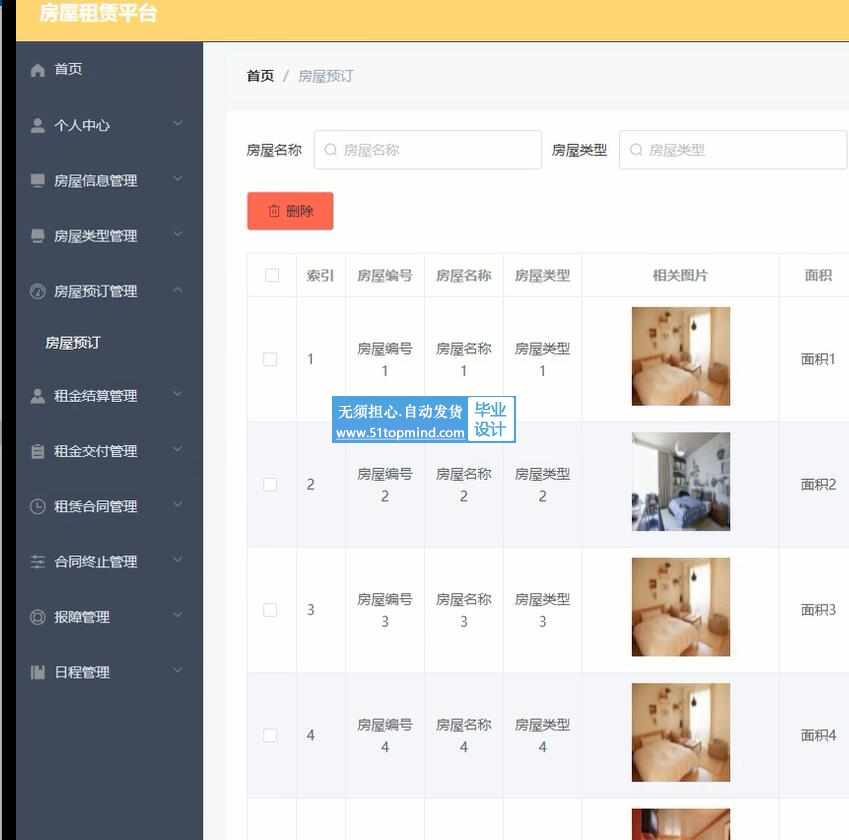This screenshot has width=849, height=840.
Task: Click the circular icon beside 报障管理
Action: point(37,617)
